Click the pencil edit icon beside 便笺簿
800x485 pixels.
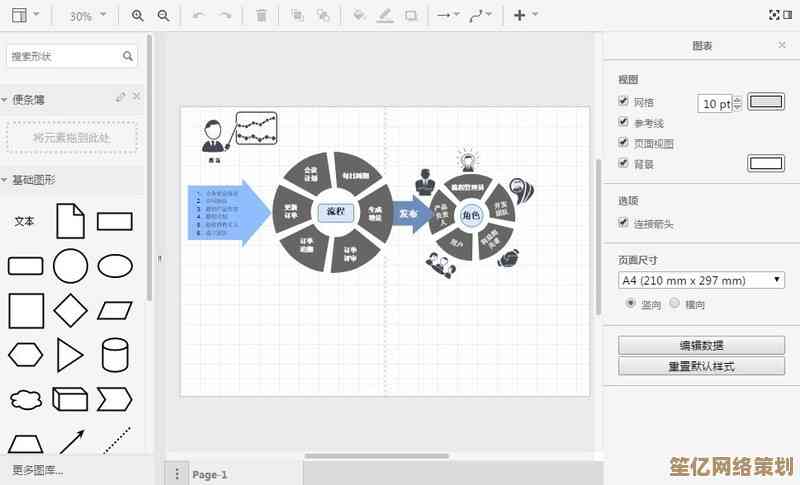coord(121,97)
